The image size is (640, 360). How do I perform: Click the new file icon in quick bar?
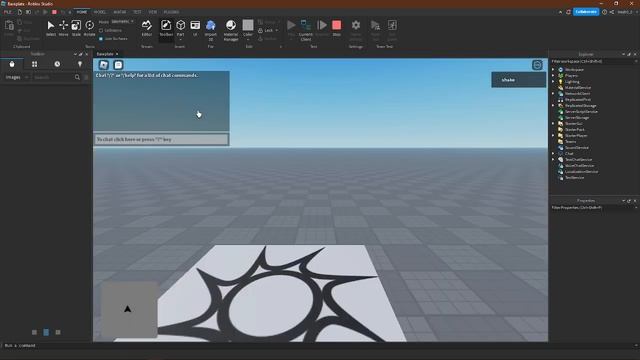pos(20,12)
